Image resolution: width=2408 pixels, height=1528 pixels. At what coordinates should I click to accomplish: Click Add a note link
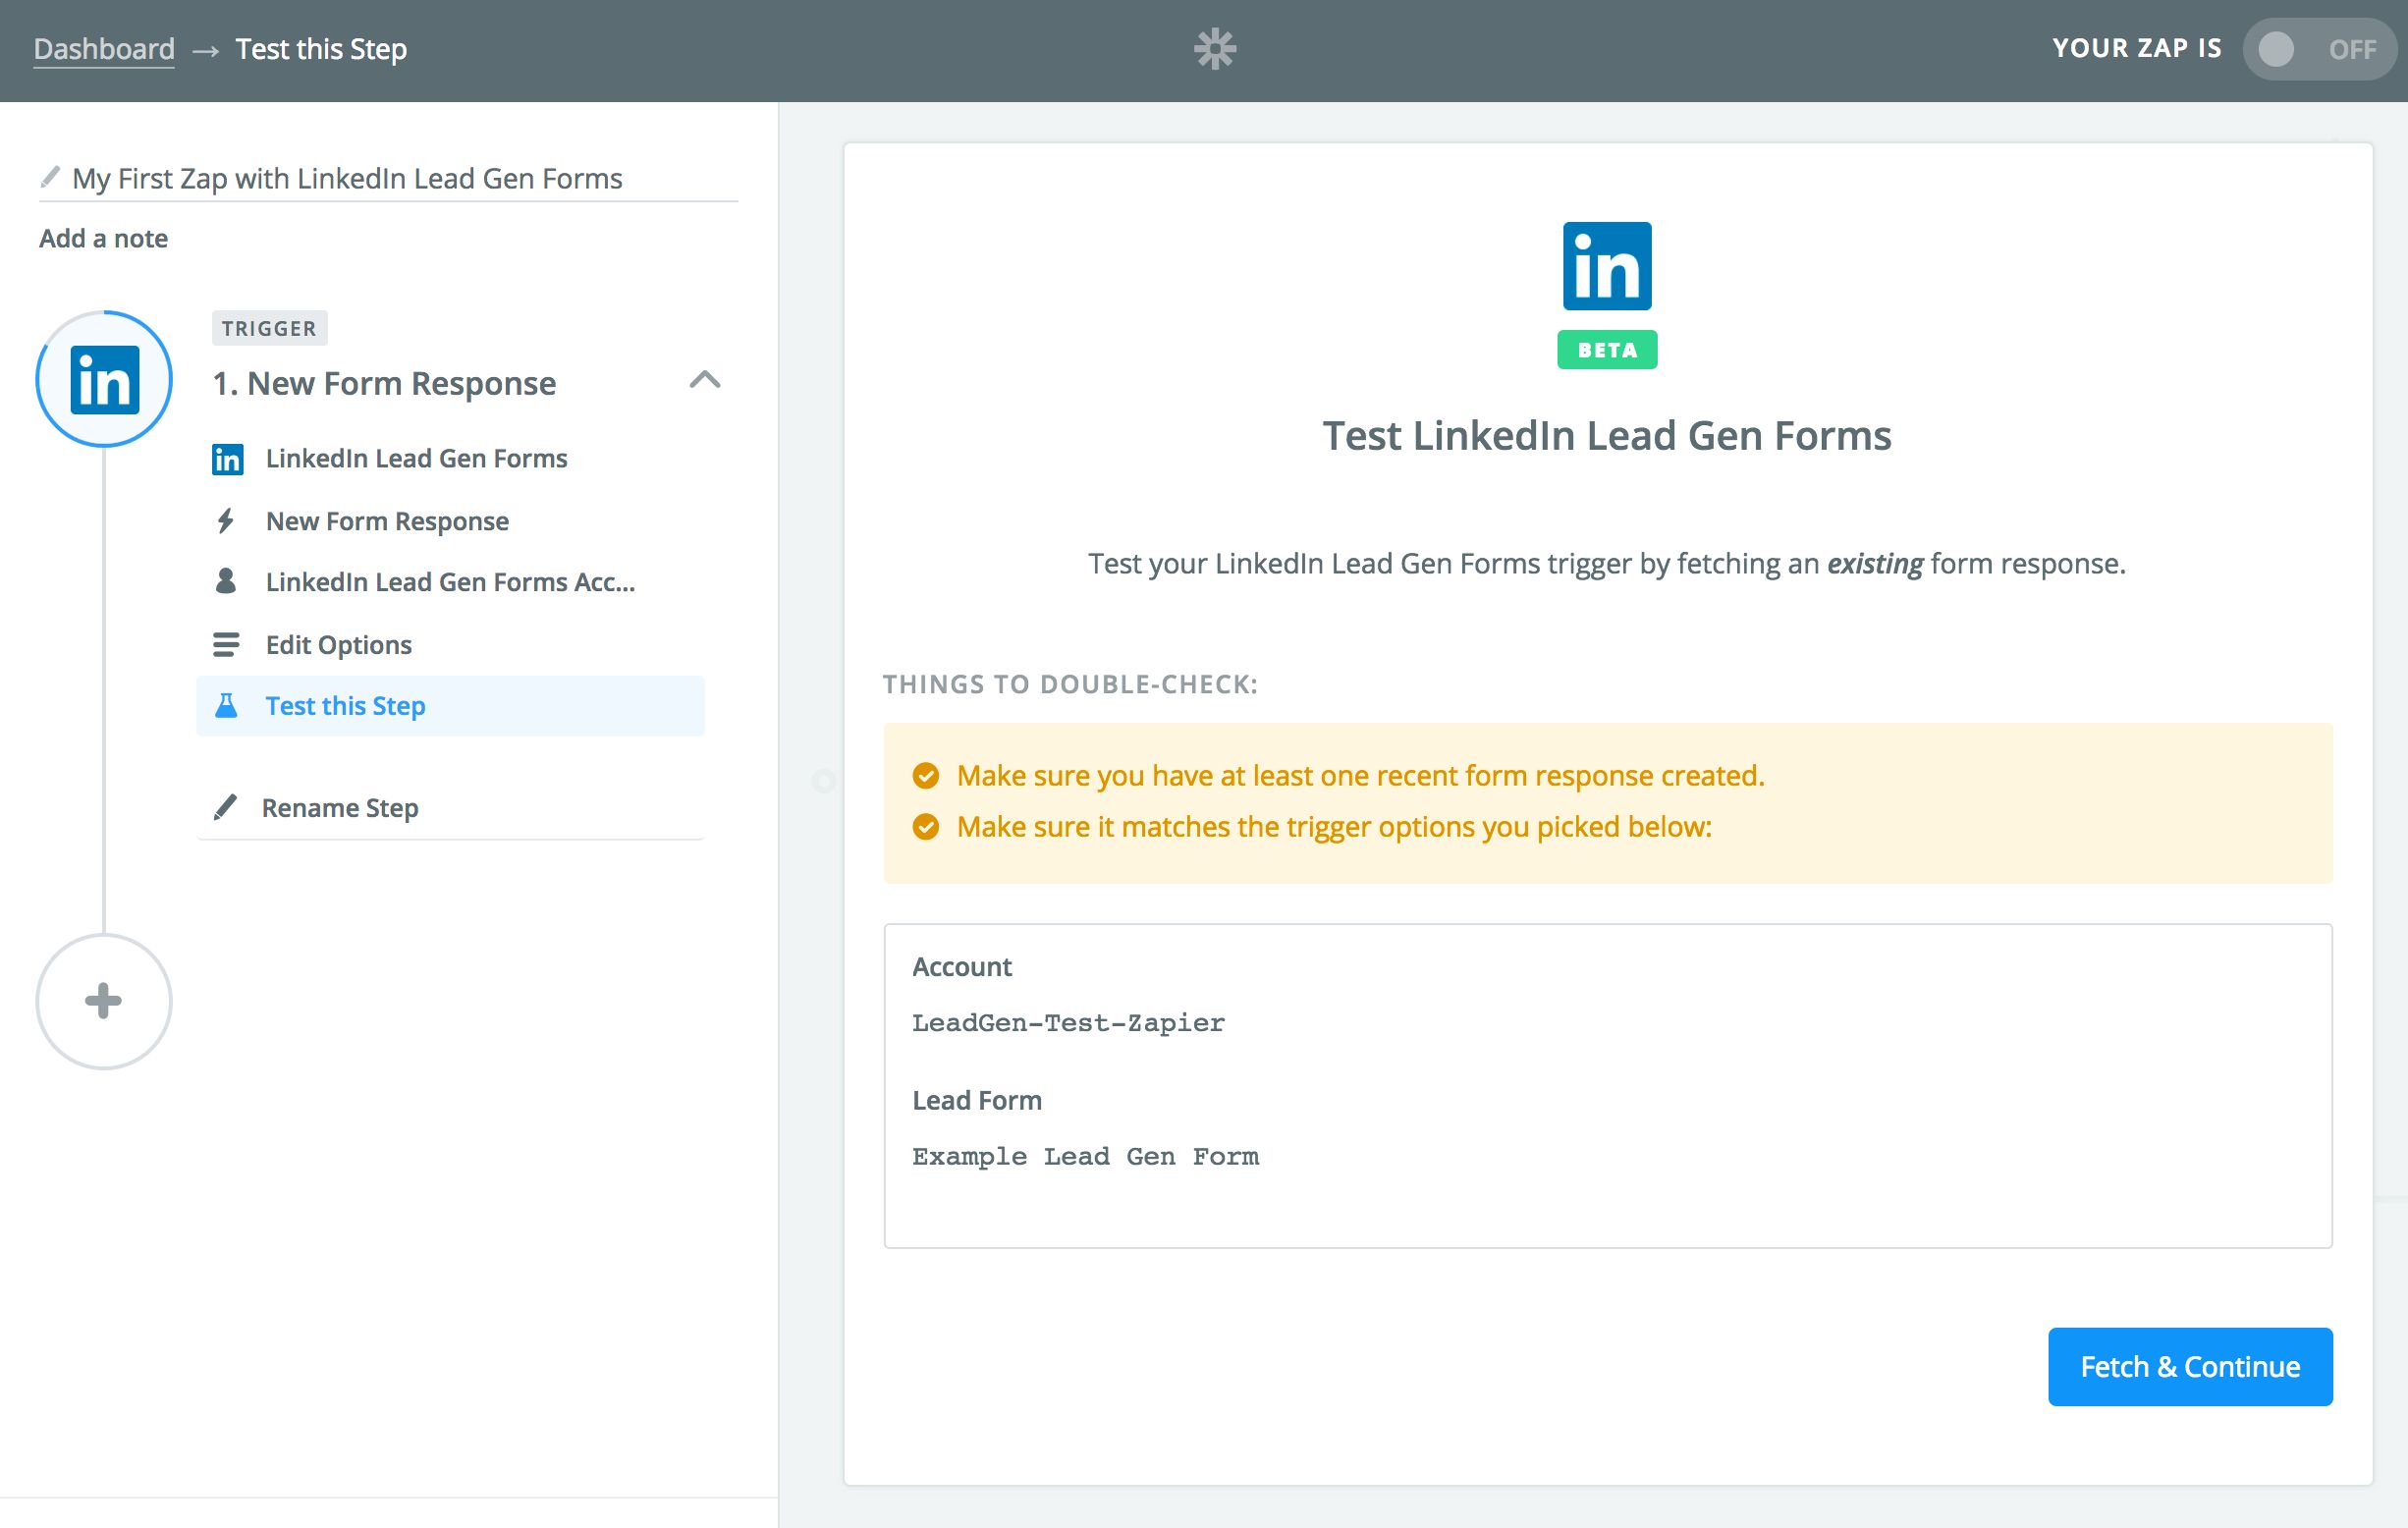tap(103, 238)
